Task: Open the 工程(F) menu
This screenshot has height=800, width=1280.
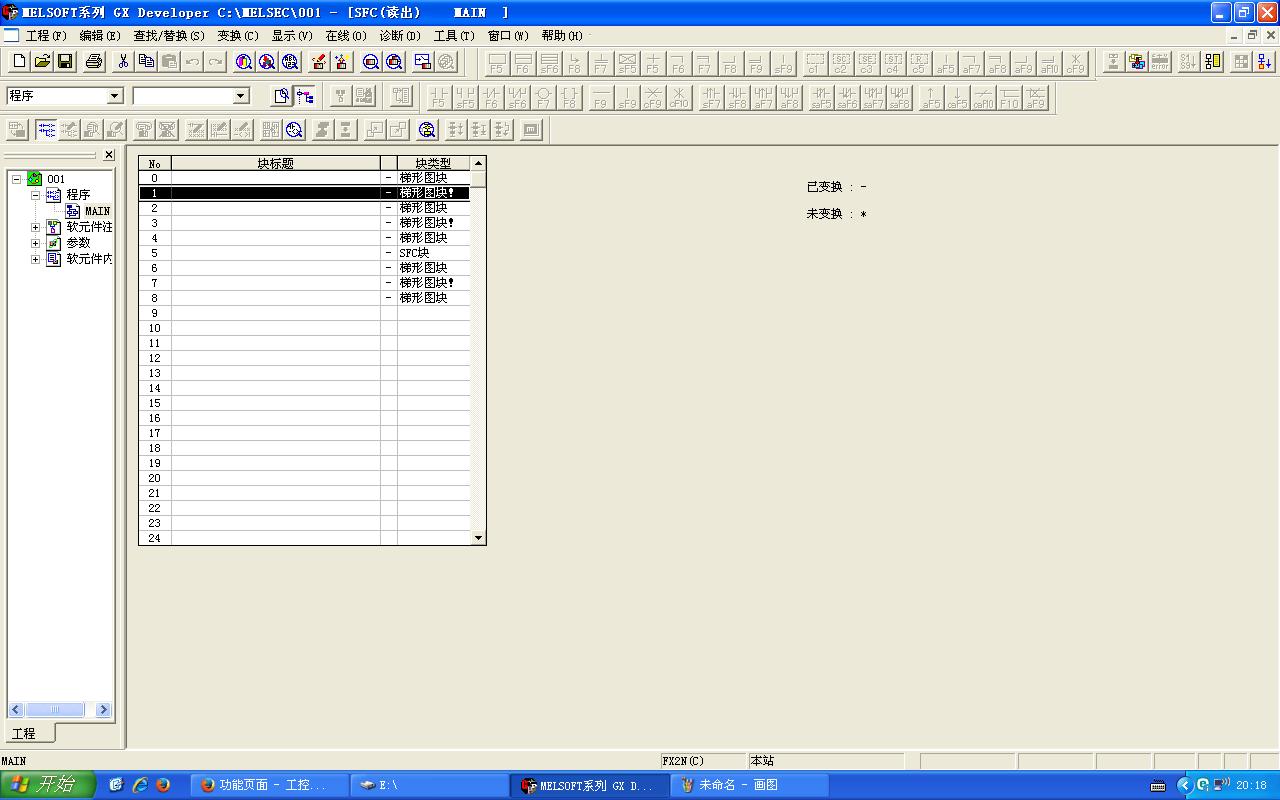Action: (x=45, y=36)
